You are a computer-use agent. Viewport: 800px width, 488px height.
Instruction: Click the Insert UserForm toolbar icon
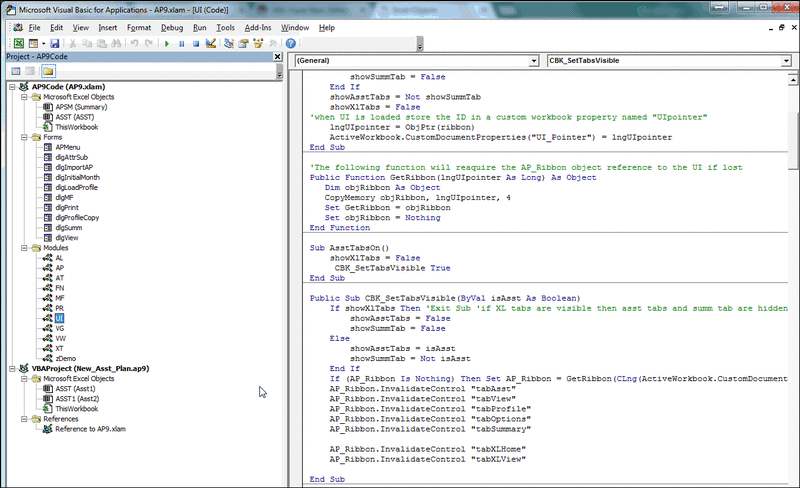click(x=33, y=43)
